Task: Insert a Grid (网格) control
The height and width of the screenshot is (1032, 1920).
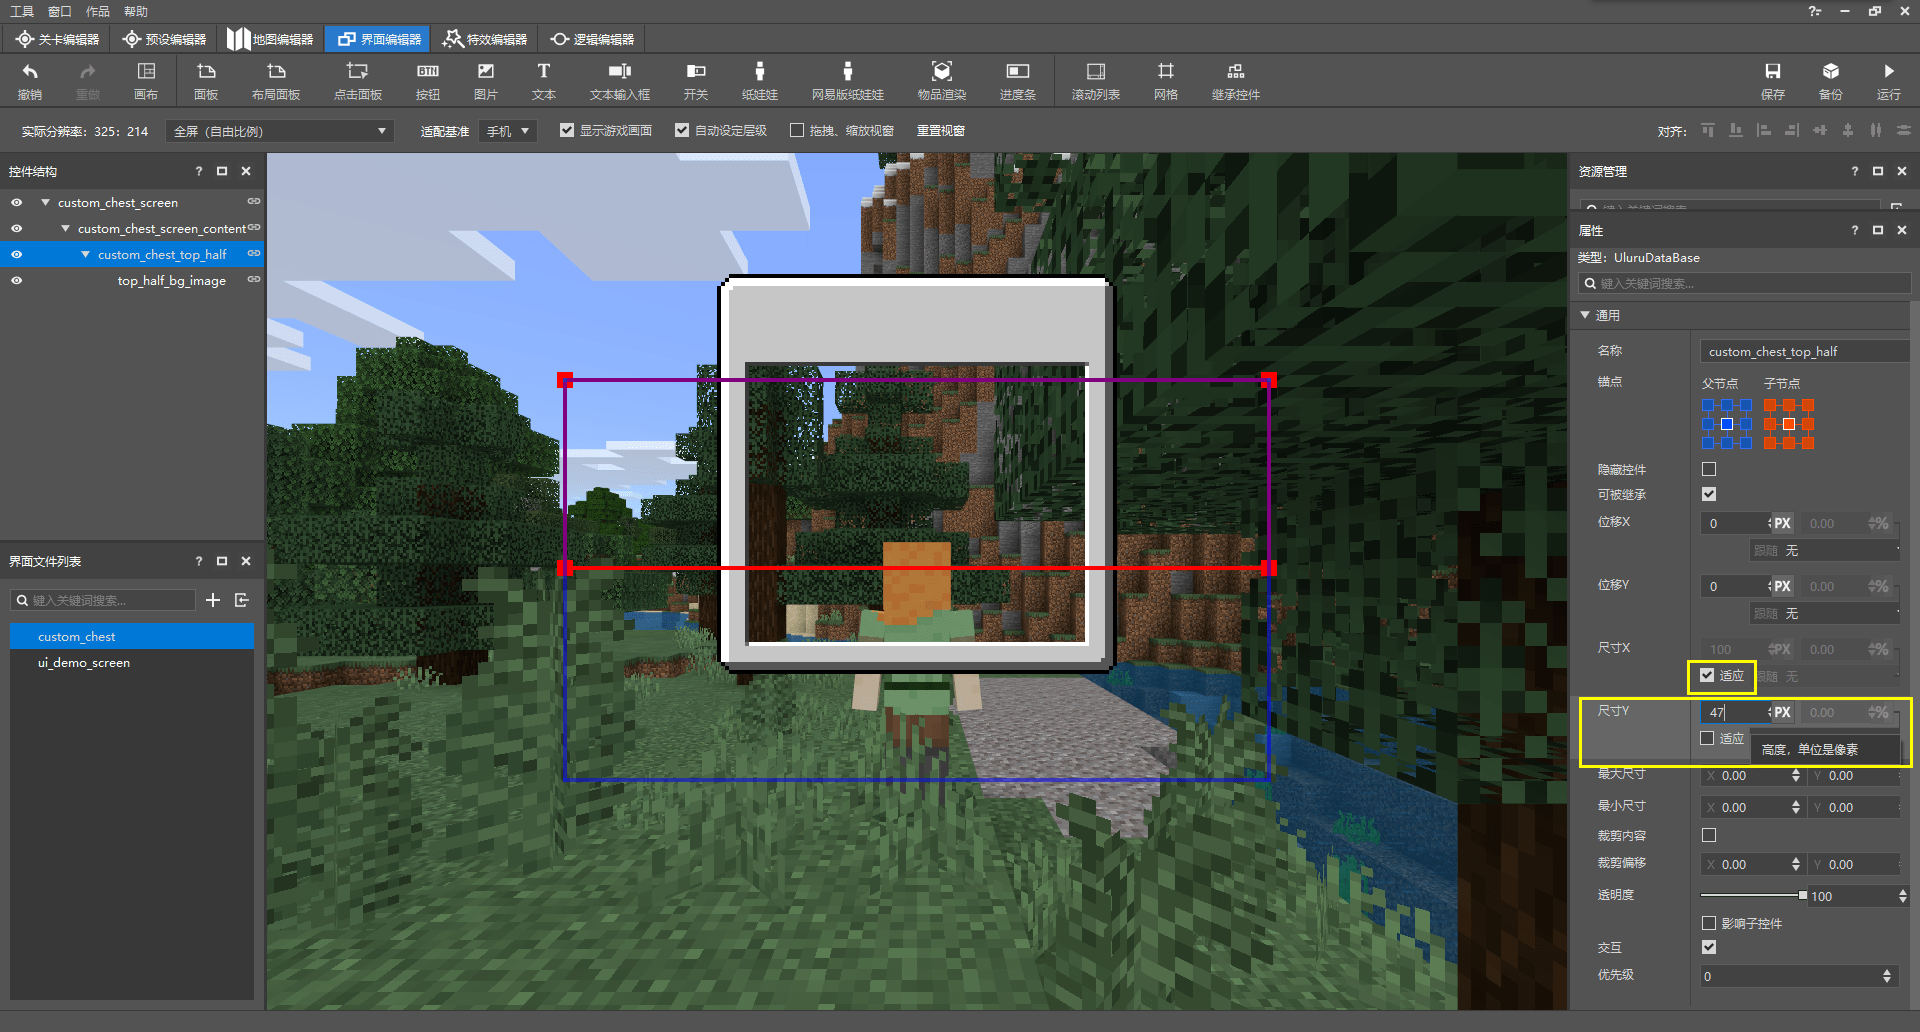Action: pos(1166,81)
